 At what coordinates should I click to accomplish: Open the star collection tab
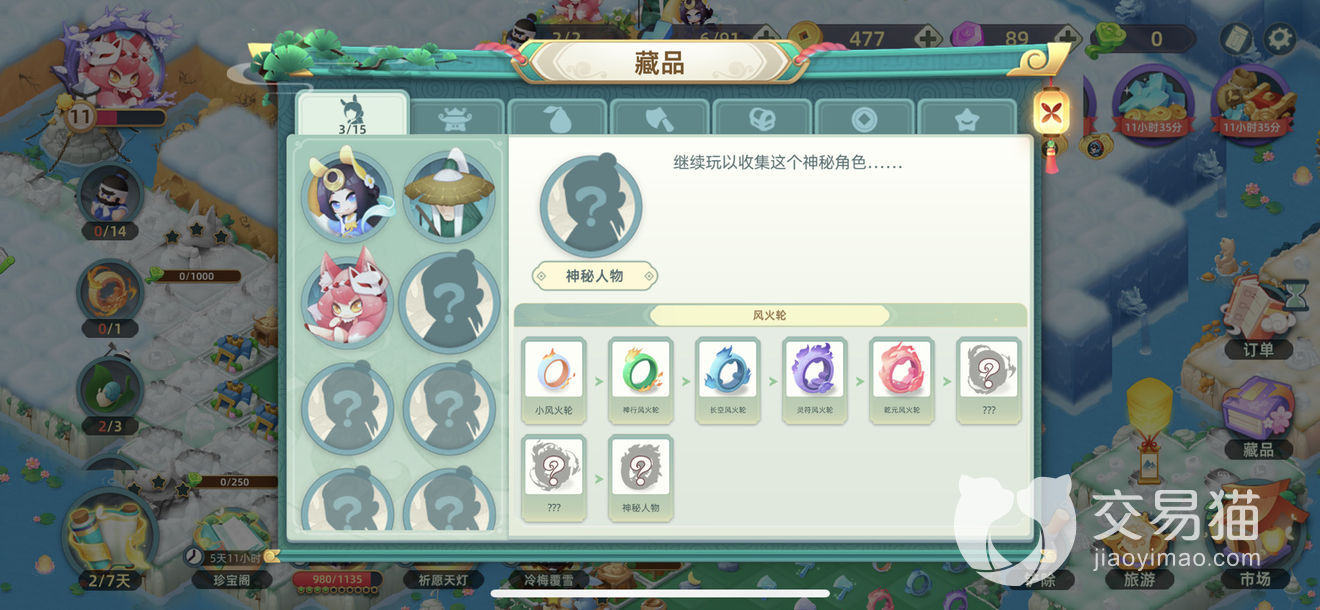967,119
